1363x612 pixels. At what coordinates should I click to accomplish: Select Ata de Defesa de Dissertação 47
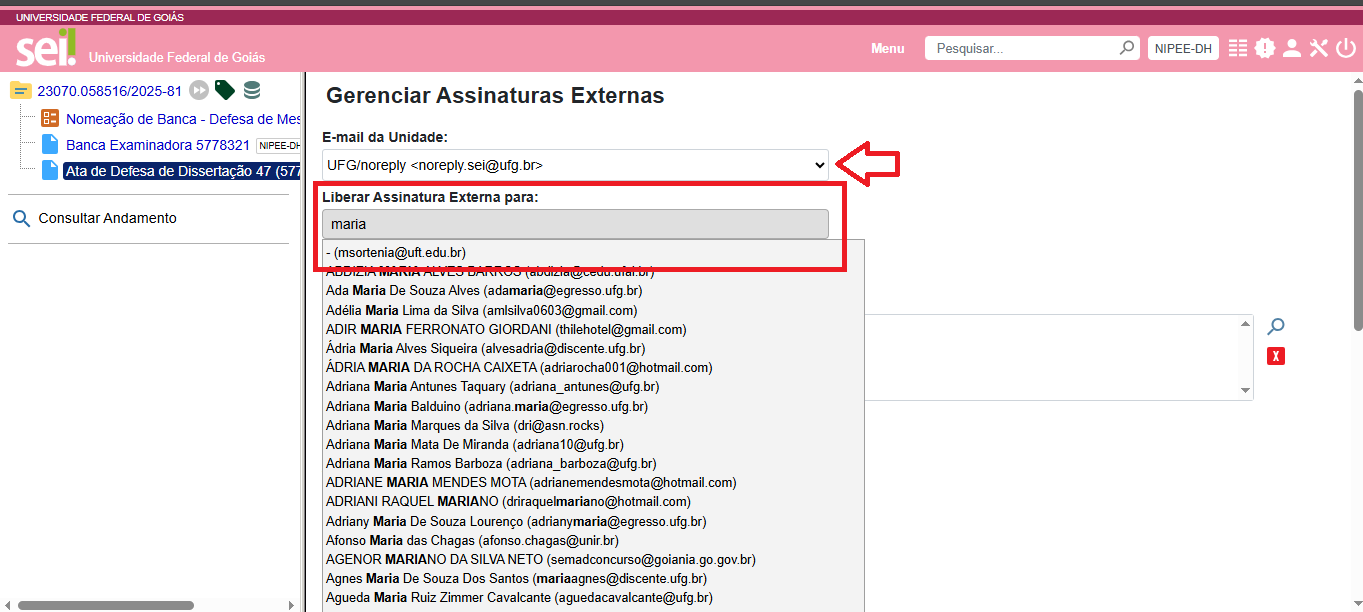(x=181, y=171)
